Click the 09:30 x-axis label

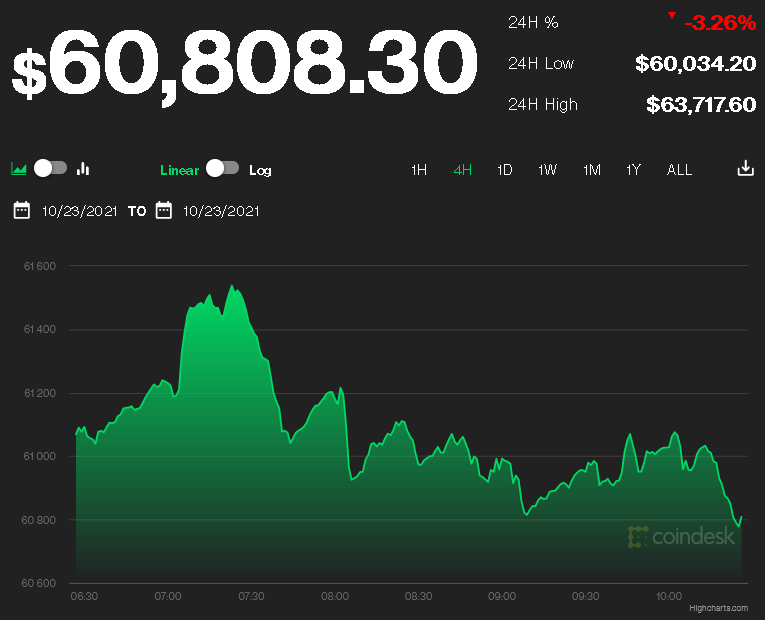tap(585, 596)
